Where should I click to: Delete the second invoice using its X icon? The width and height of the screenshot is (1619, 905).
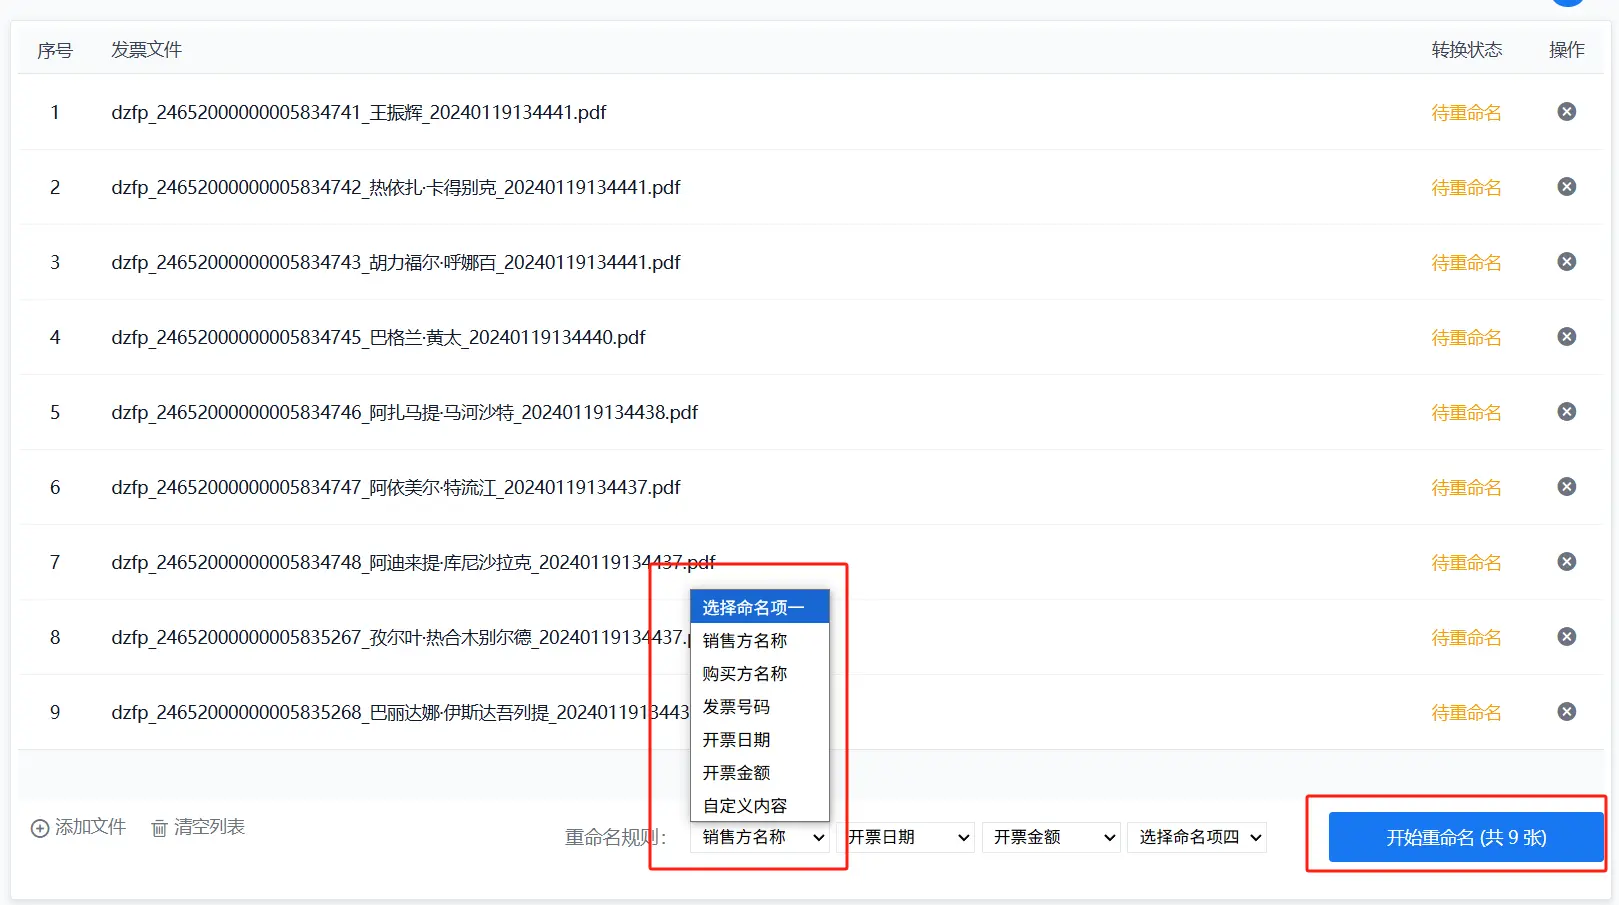tap(1566, 187)
